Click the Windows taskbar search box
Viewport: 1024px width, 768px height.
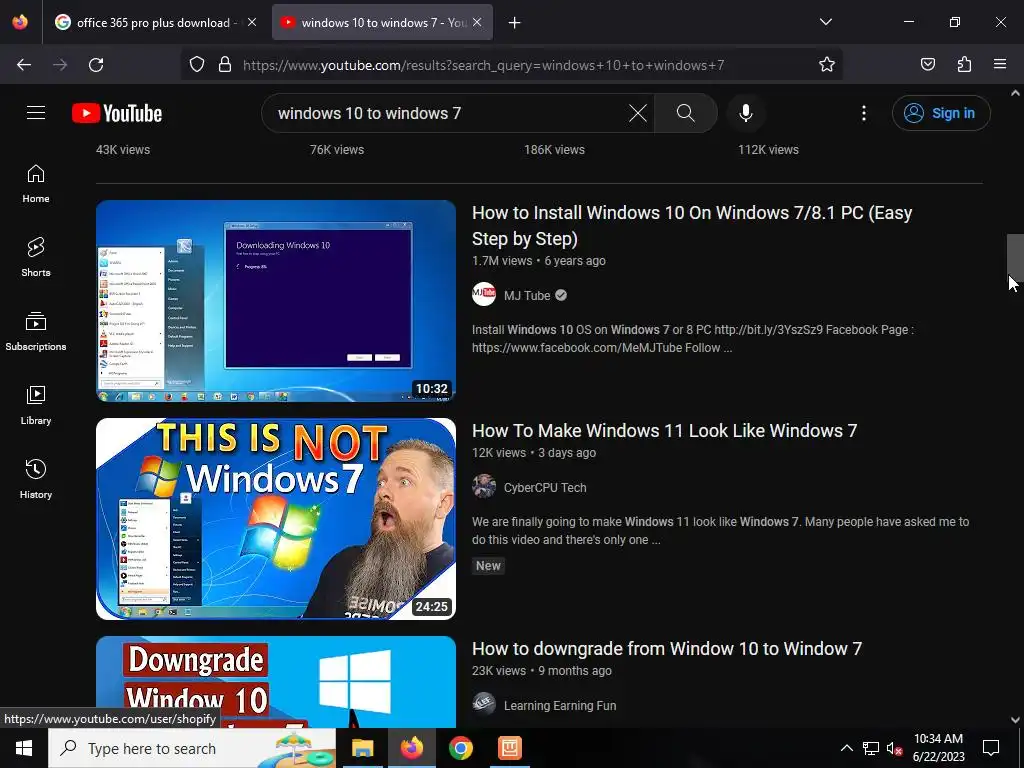pos(192,748)
